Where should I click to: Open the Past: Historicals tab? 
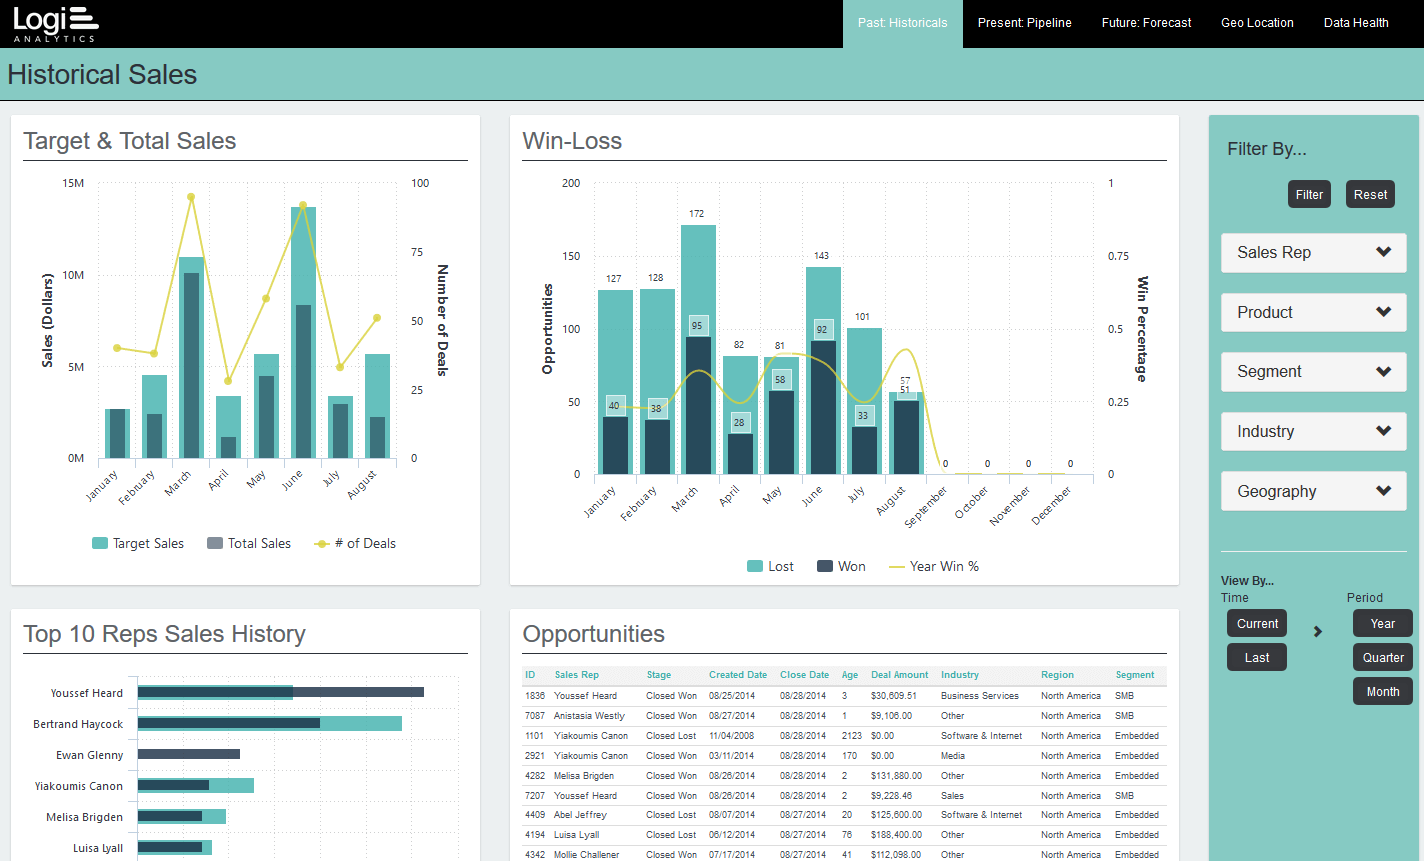[902, 23]
